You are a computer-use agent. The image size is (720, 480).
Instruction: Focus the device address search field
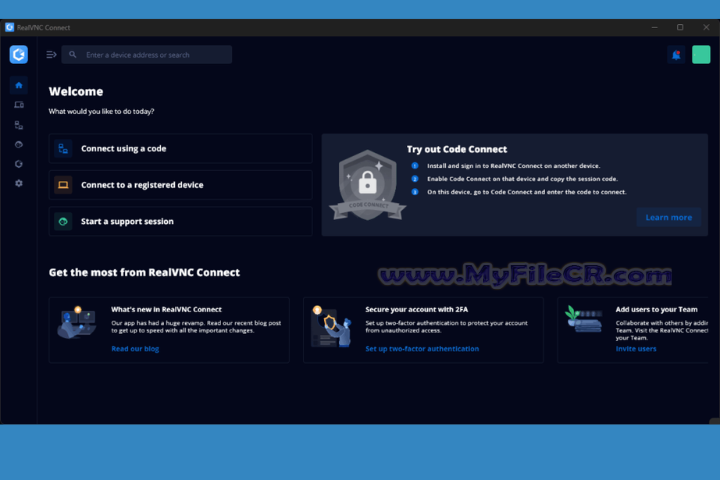pos(146,55)
